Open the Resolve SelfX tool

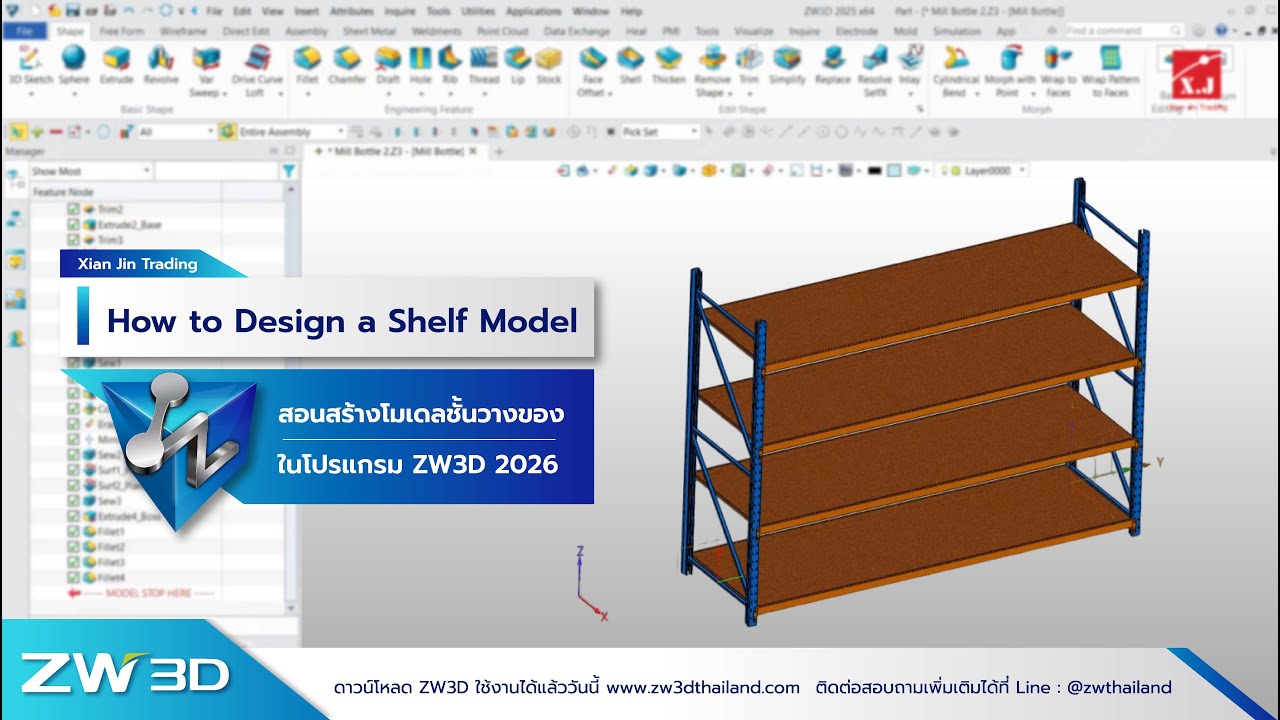pos(875,71)
